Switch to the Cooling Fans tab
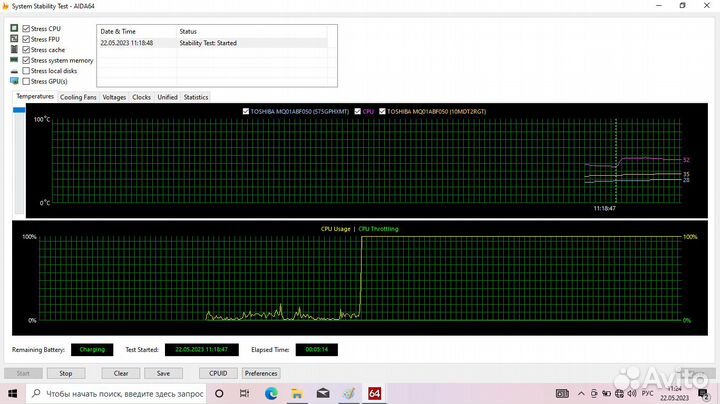The height and width of the screenshot is (404, 720). click(78, 97)
